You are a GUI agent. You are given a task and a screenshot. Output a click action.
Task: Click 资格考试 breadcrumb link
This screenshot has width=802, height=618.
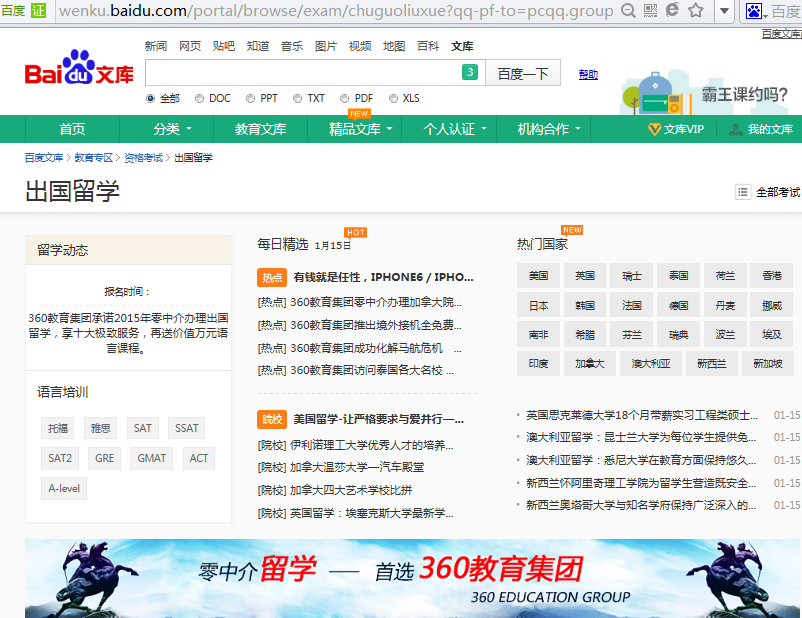[143, 158]
